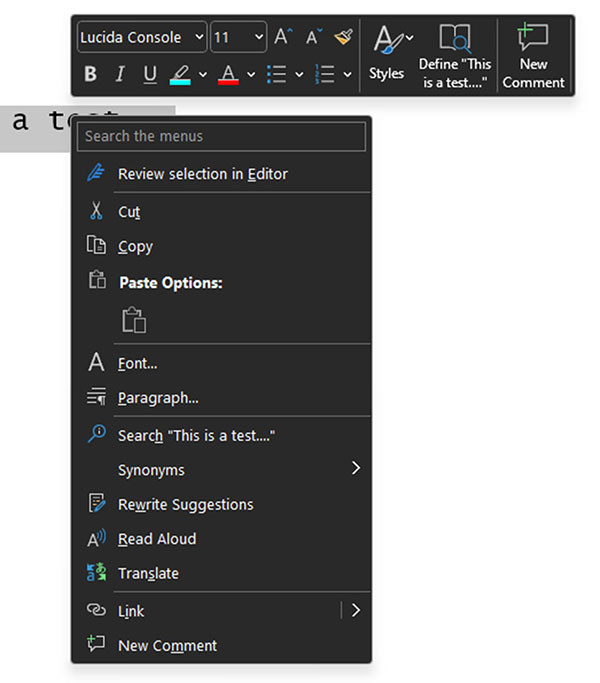Choose Review selection in Editor
The image size is (600, 683).
[x=221, y=174]
